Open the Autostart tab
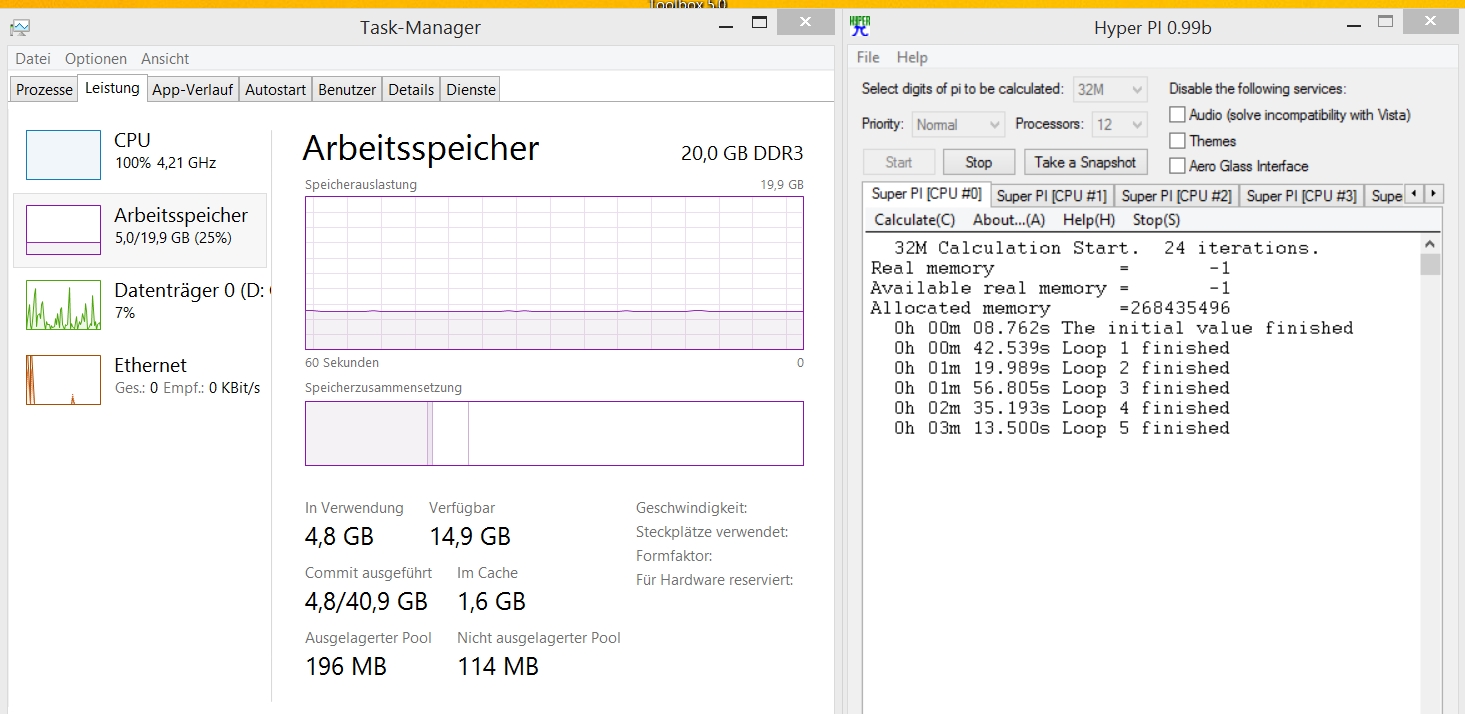This screenshot has height=714, width=1465. tap(275, 89)
